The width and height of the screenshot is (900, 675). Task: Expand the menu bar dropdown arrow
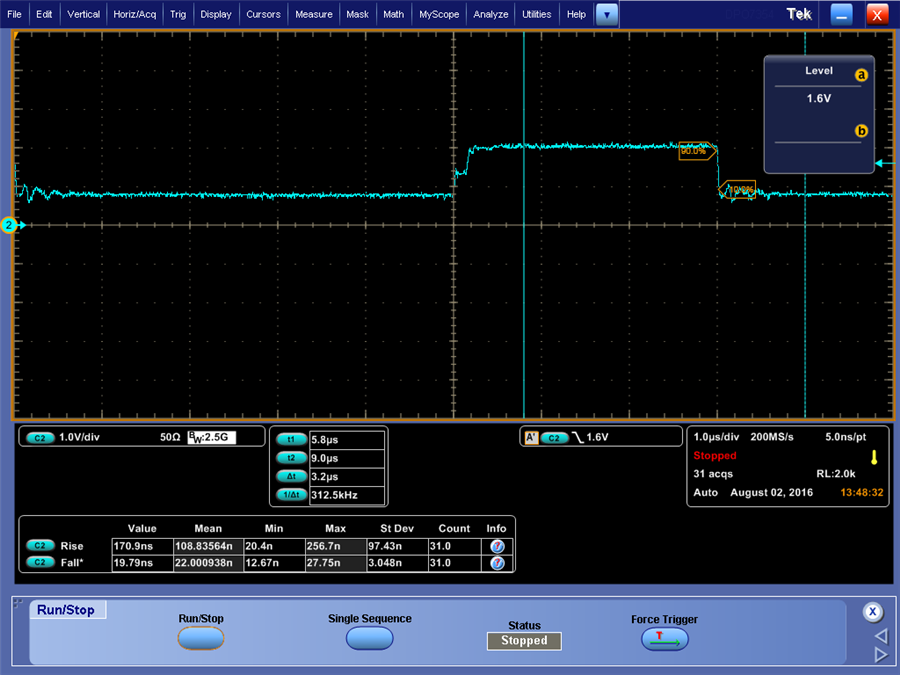point(607,15)
